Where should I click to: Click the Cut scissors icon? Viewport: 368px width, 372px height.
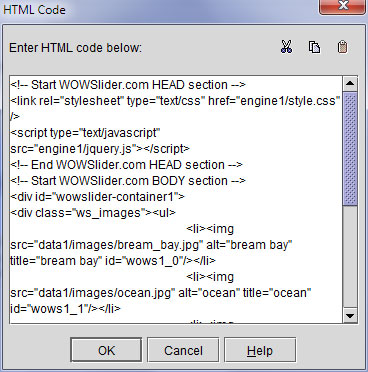(286, 47)
